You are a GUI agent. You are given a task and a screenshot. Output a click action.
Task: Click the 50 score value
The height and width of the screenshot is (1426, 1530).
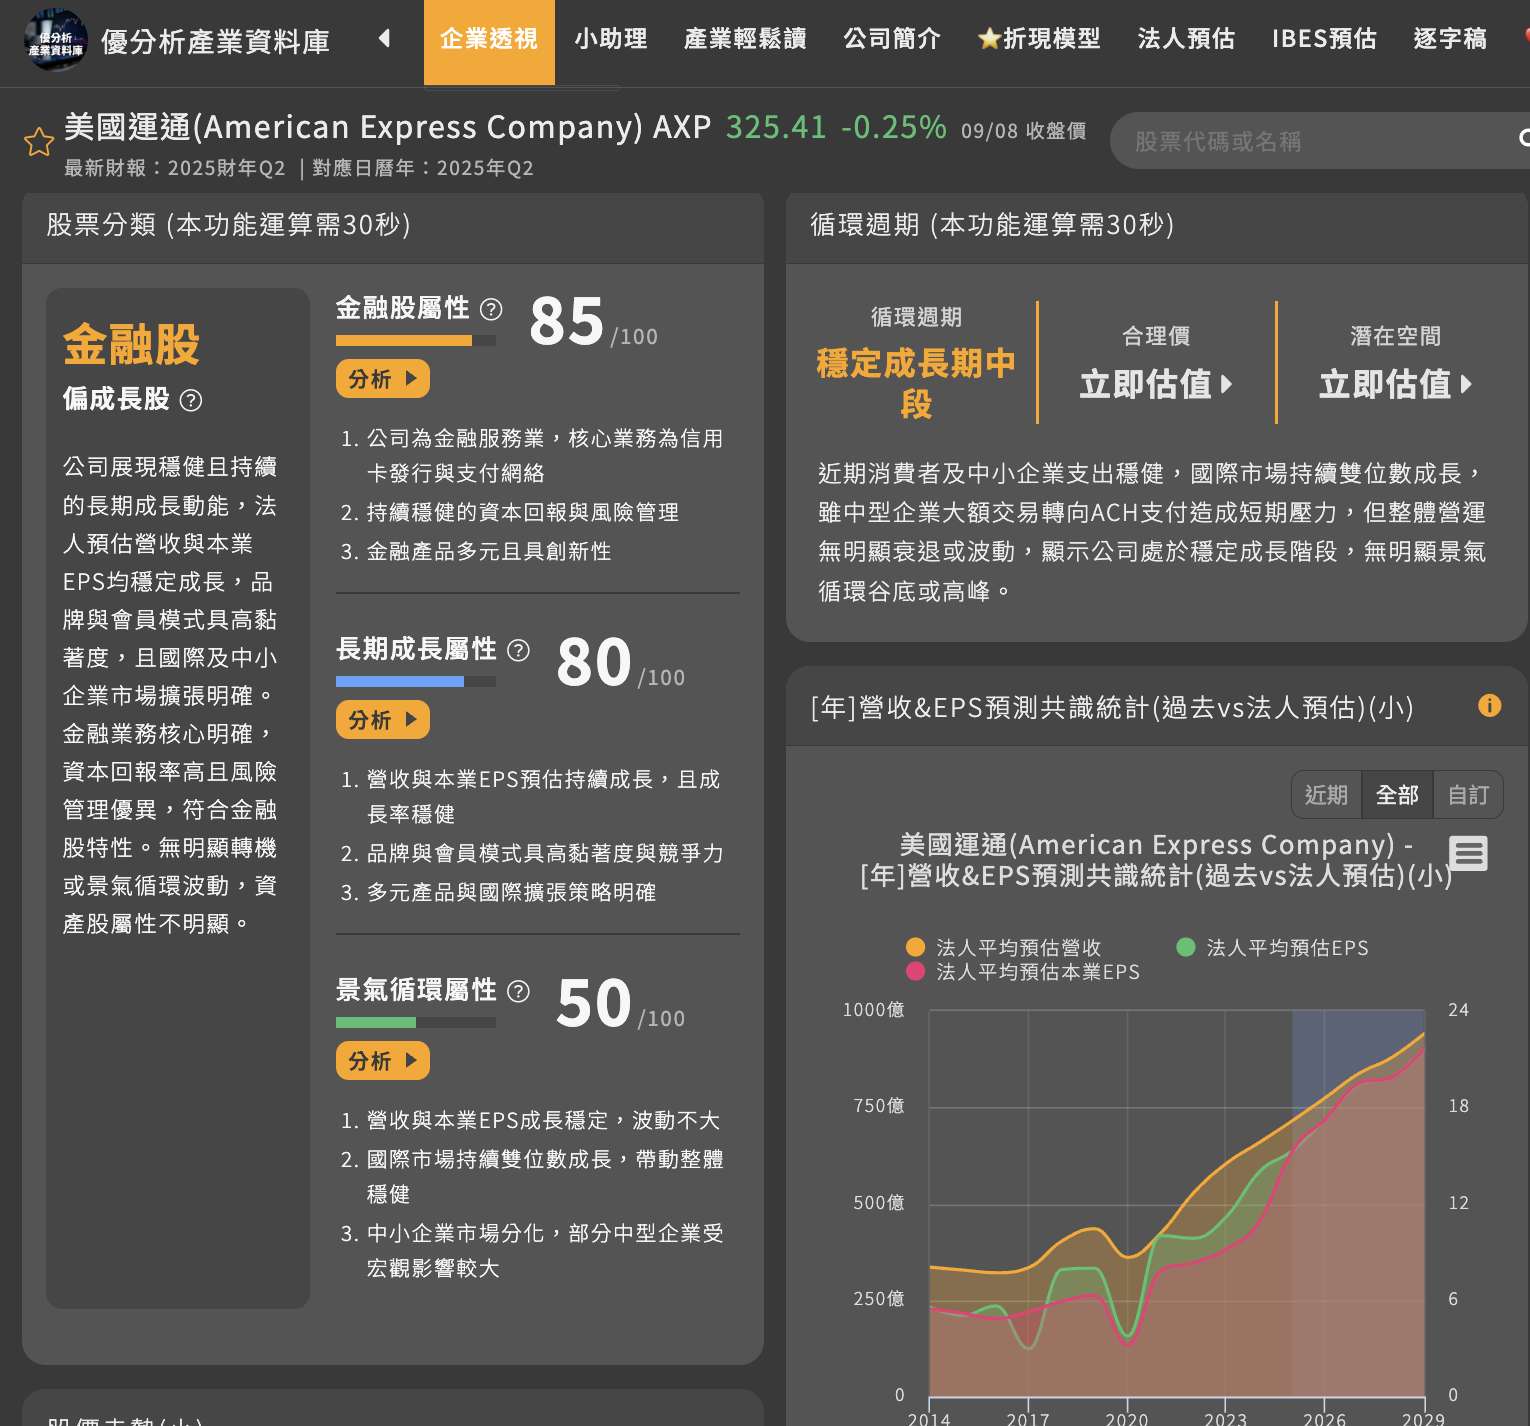point(593,1003)
